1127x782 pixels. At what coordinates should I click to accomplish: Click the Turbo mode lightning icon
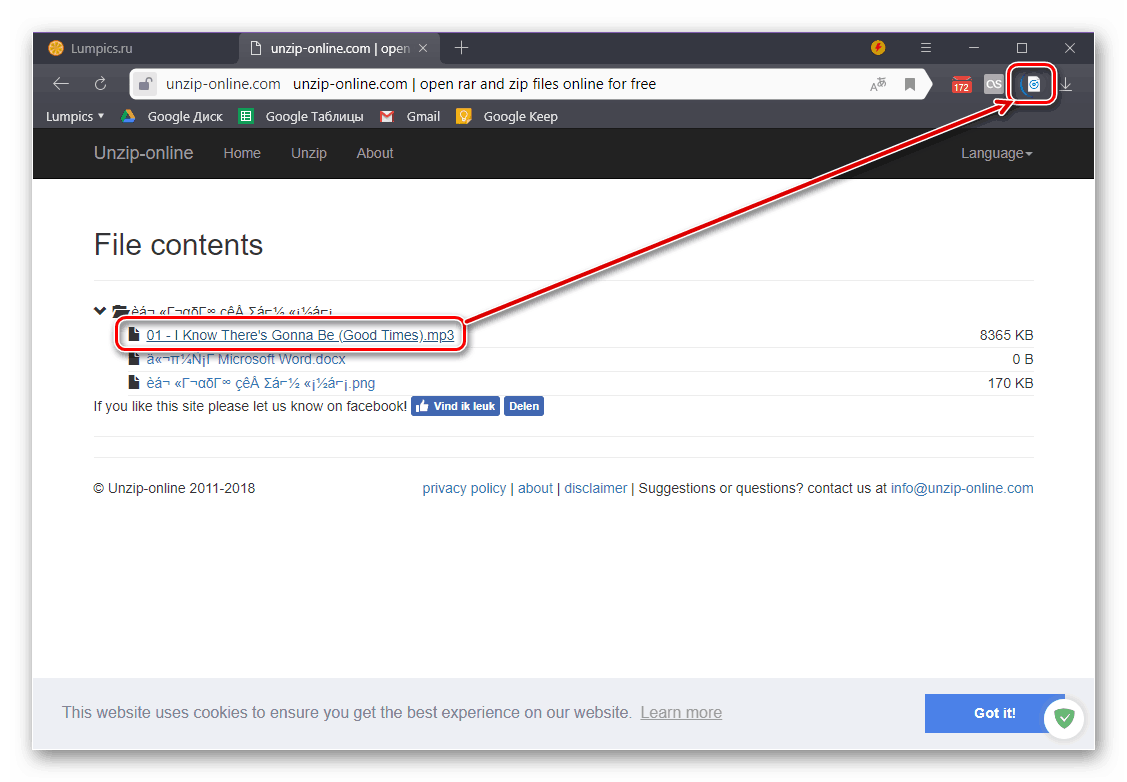point(878,47)
